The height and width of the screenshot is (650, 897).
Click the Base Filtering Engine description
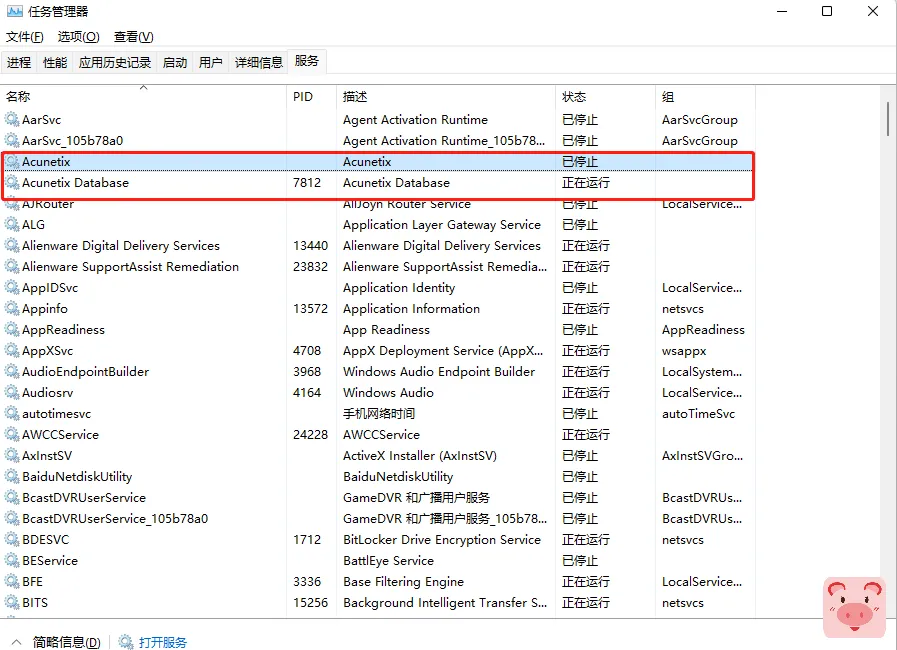click(403, 581)
